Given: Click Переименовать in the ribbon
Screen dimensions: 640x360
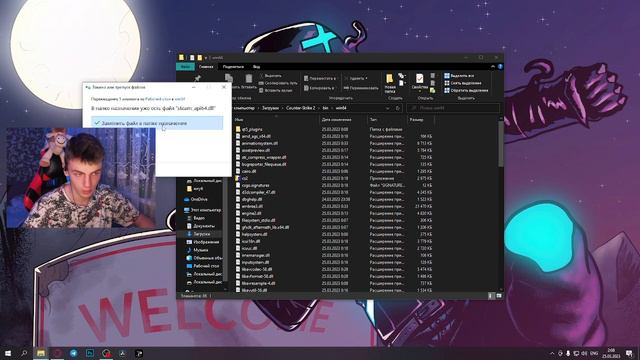Looking at the screenshot, I should [361, 88].
